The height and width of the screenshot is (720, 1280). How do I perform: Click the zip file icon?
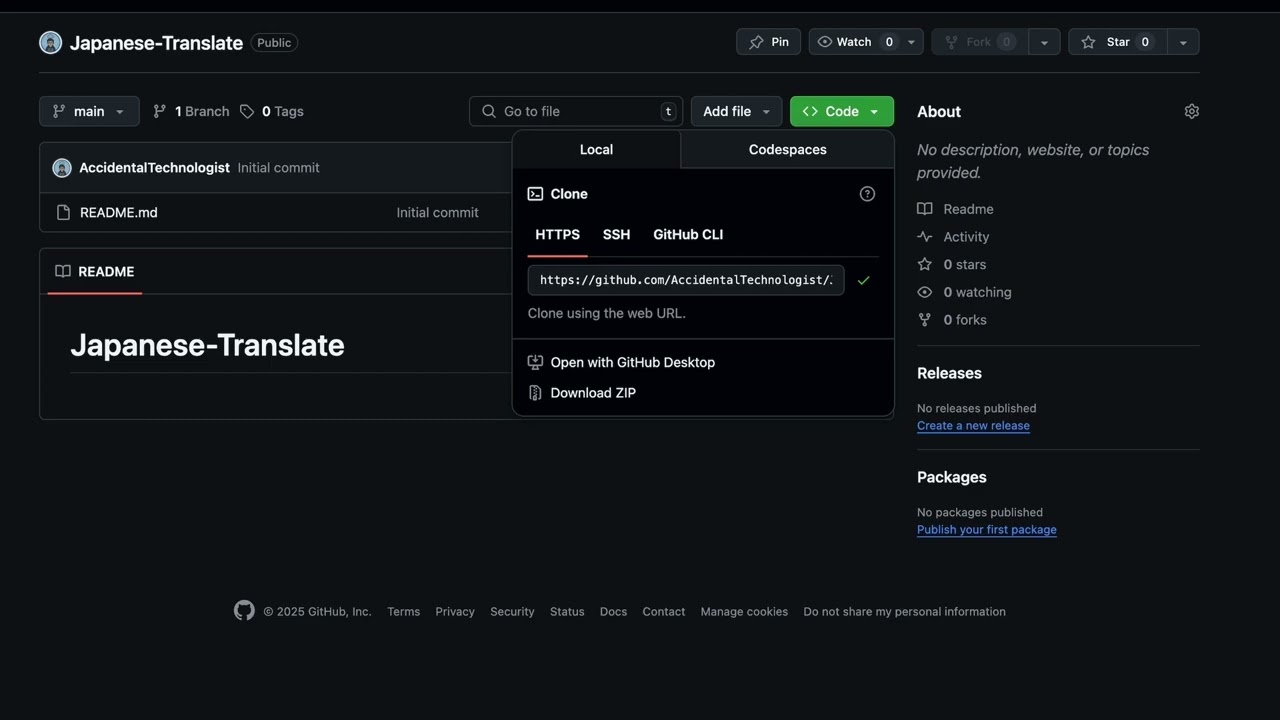[x=535, y=392]
